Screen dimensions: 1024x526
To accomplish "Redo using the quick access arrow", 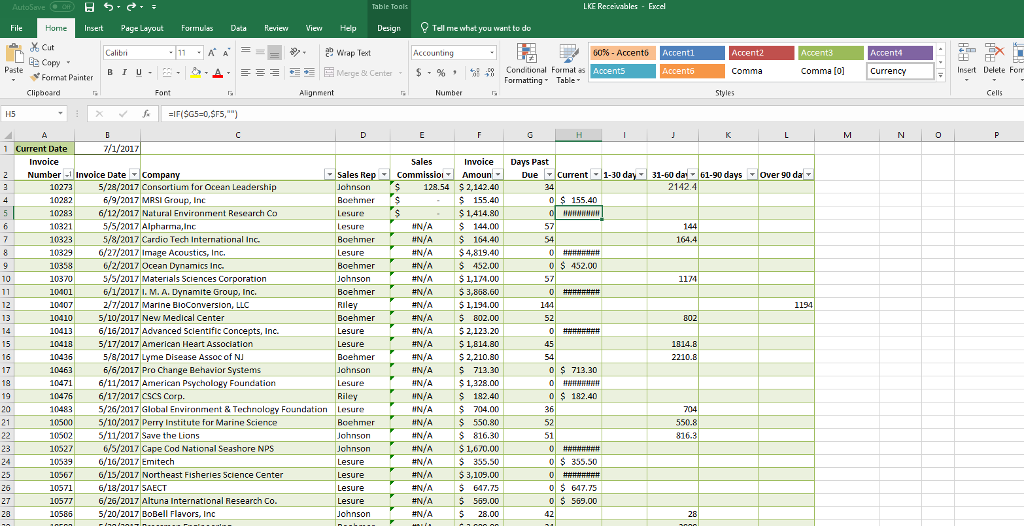I will pos(131,7).
